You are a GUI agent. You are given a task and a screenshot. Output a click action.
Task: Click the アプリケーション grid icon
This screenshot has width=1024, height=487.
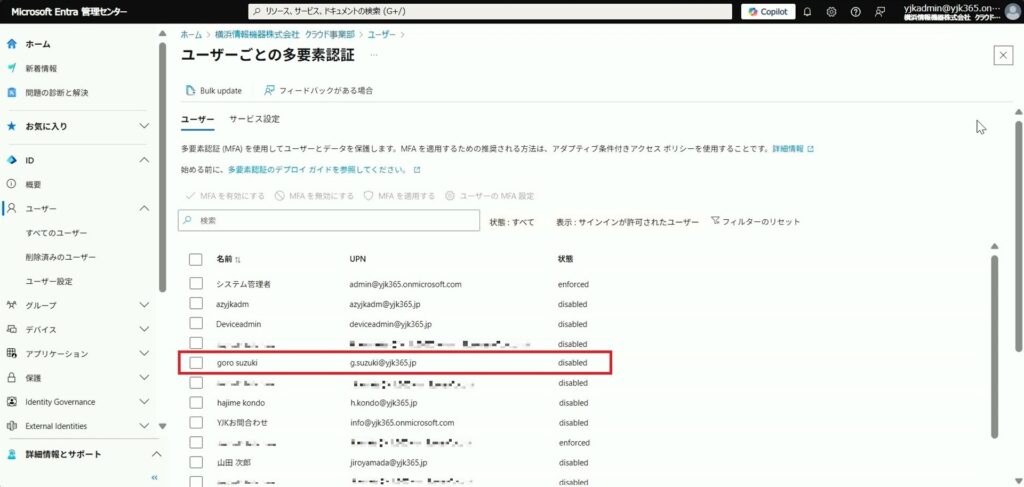11,353
